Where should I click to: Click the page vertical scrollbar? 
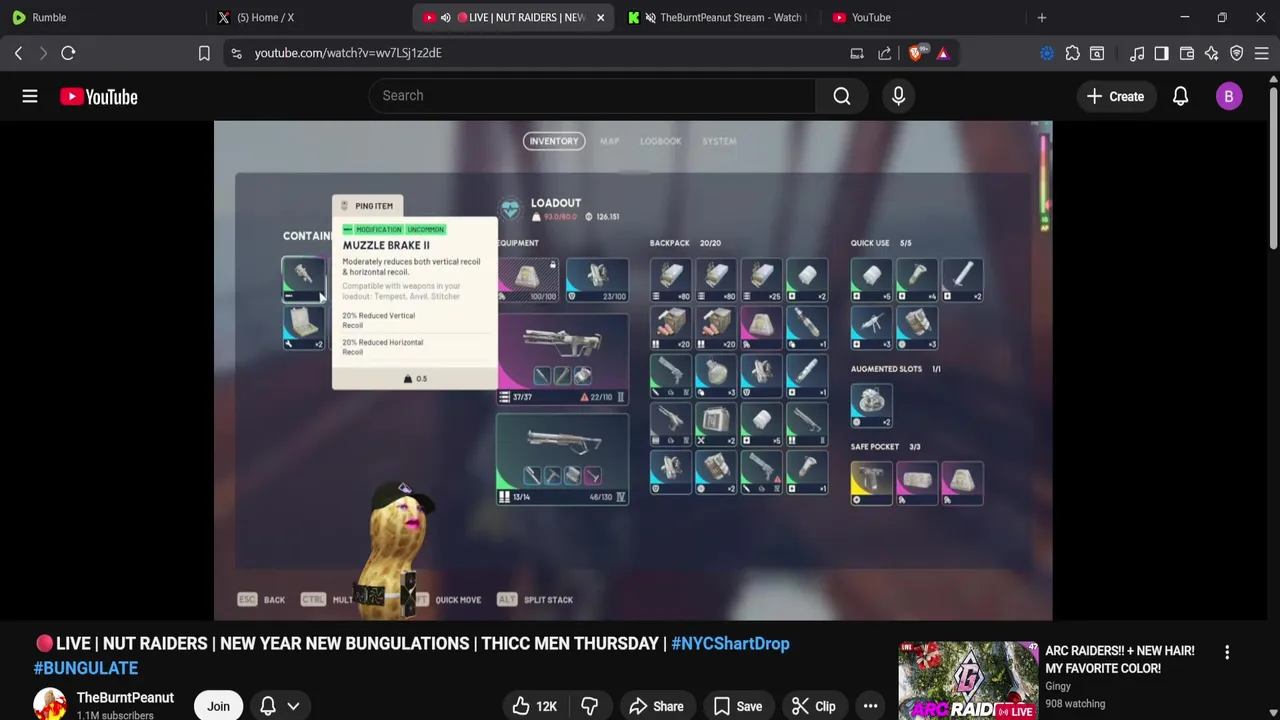click(1273, 170)
